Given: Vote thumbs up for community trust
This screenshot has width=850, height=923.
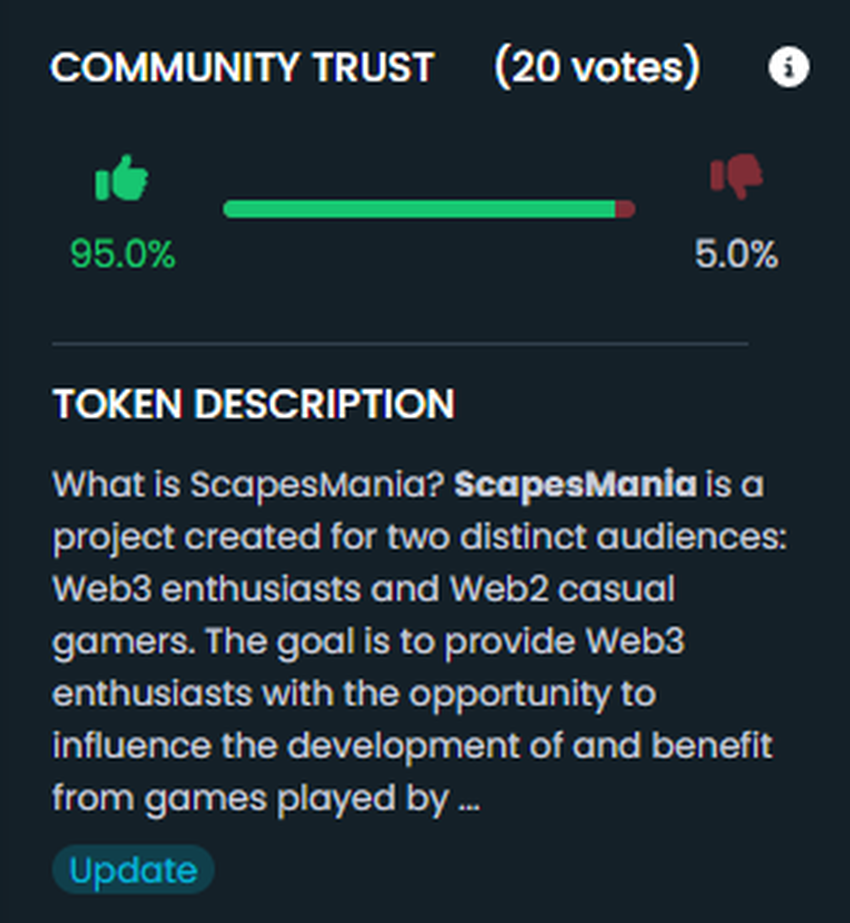Looking at the screenshot, I should coord(122,180).
